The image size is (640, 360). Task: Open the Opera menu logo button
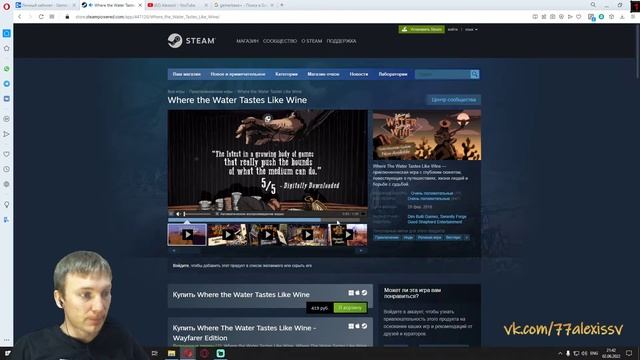(6, 6)
